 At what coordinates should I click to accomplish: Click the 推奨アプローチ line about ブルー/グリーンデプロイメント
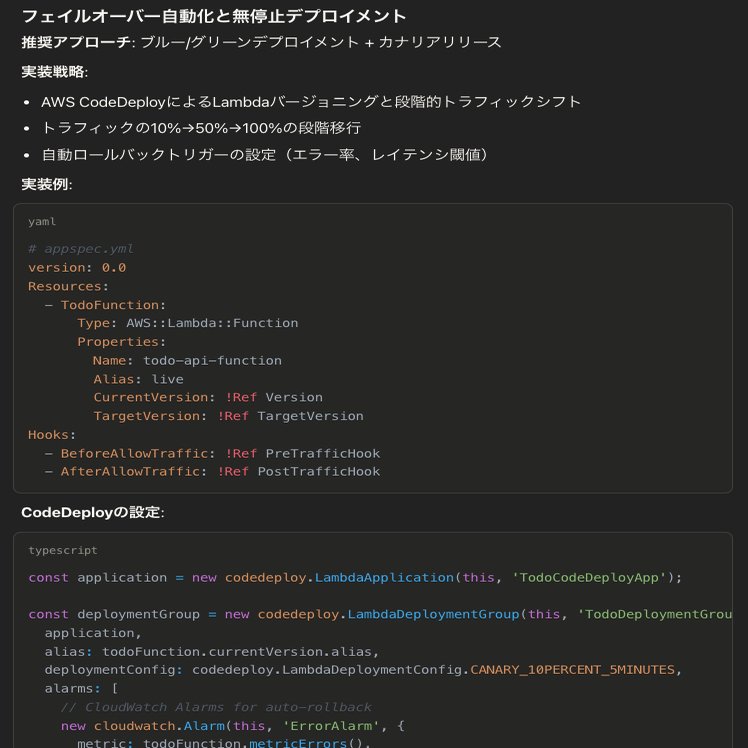click(x=261, y=42)
